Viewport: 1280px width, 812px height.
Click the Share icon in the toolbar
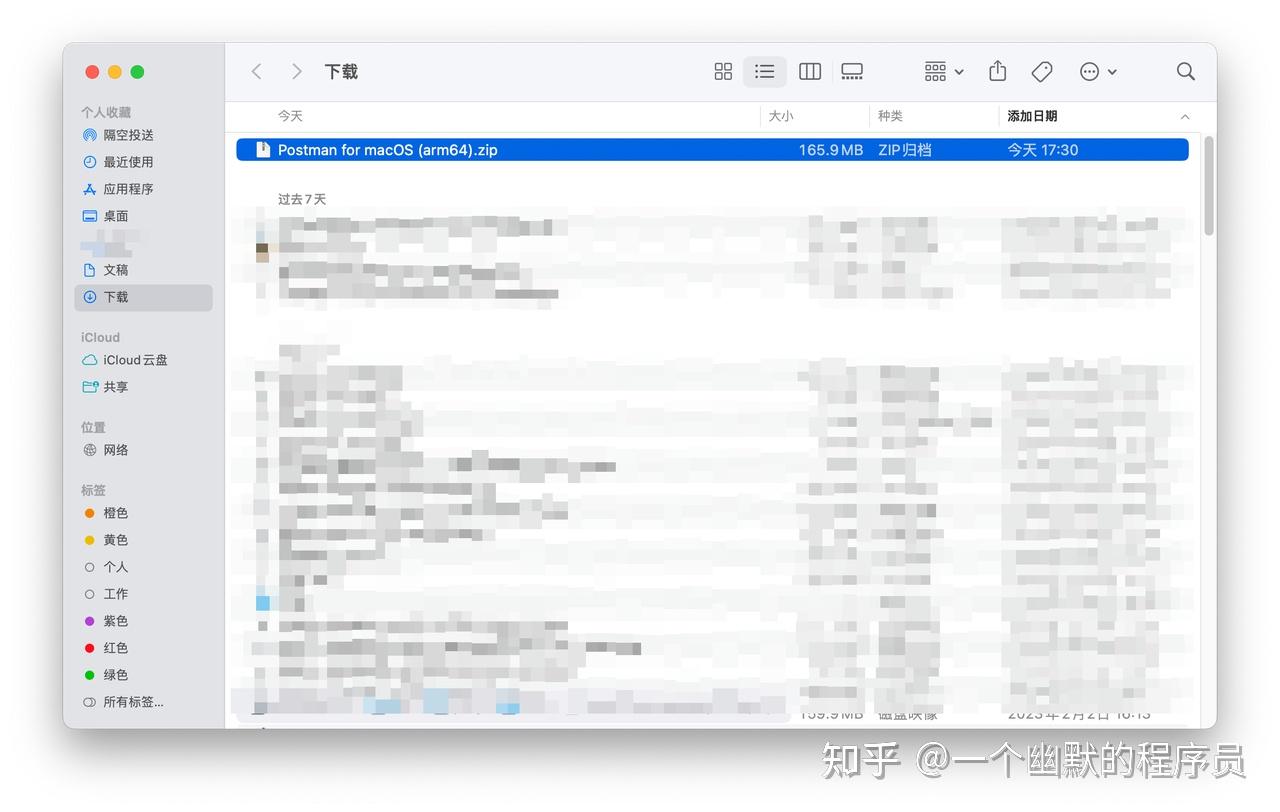point(997,71)
